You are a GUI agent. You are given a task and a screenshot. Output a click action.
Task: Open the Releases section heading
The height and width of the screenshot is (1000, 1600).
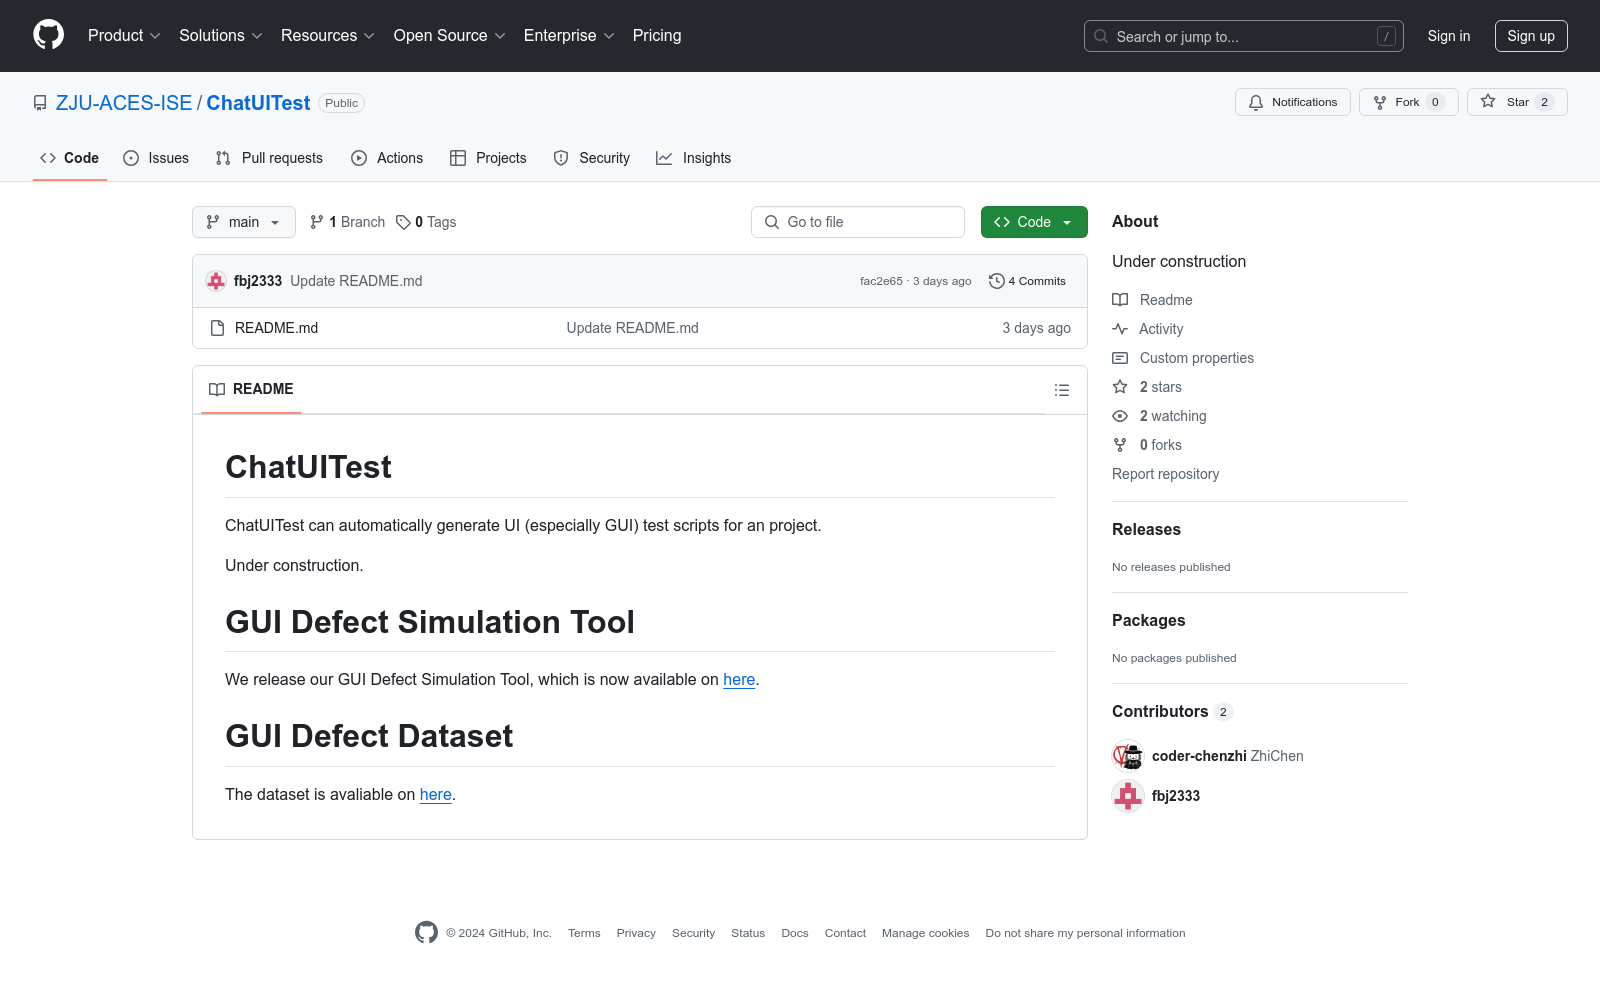click(x=1146, y=530)
